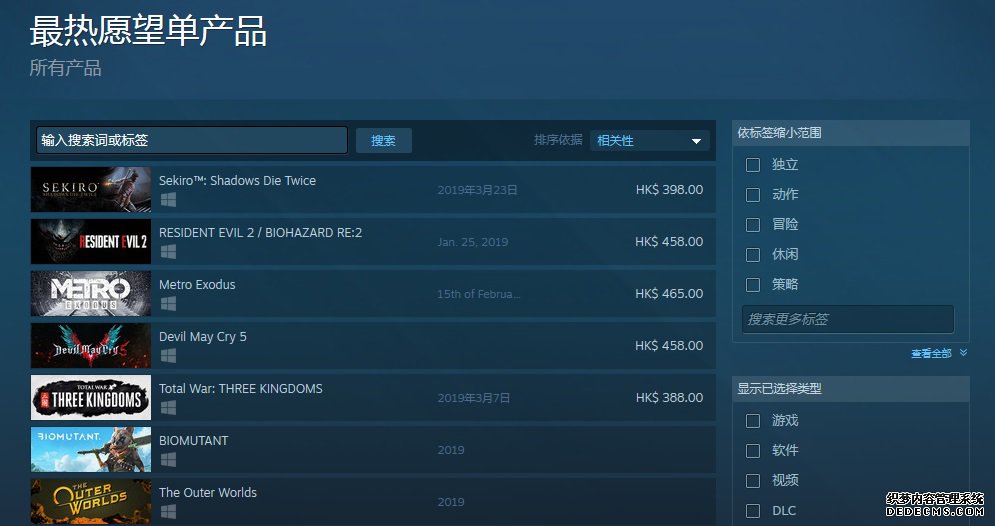Screen dimensions: 995x526
Task: Open Metro Exodus title link
Action: coord(197,284)
